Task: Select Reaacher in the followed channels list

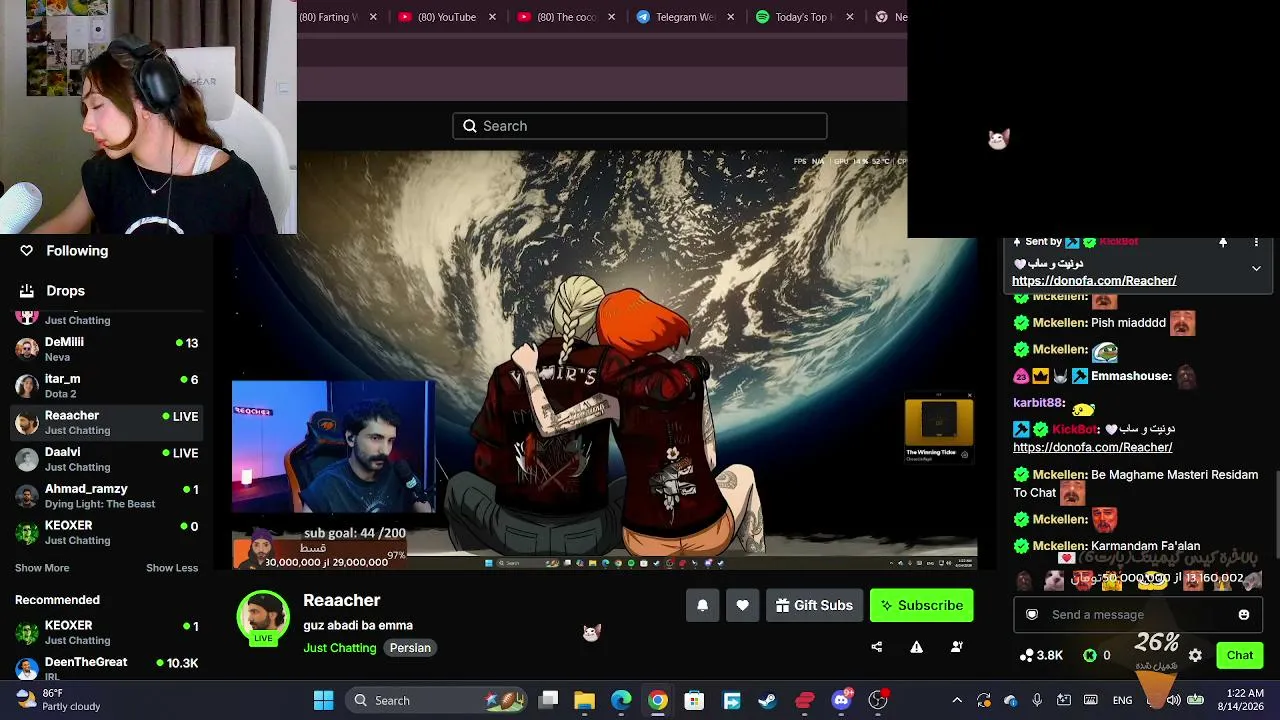Action: pyautogui.click(x=107, y=422)
